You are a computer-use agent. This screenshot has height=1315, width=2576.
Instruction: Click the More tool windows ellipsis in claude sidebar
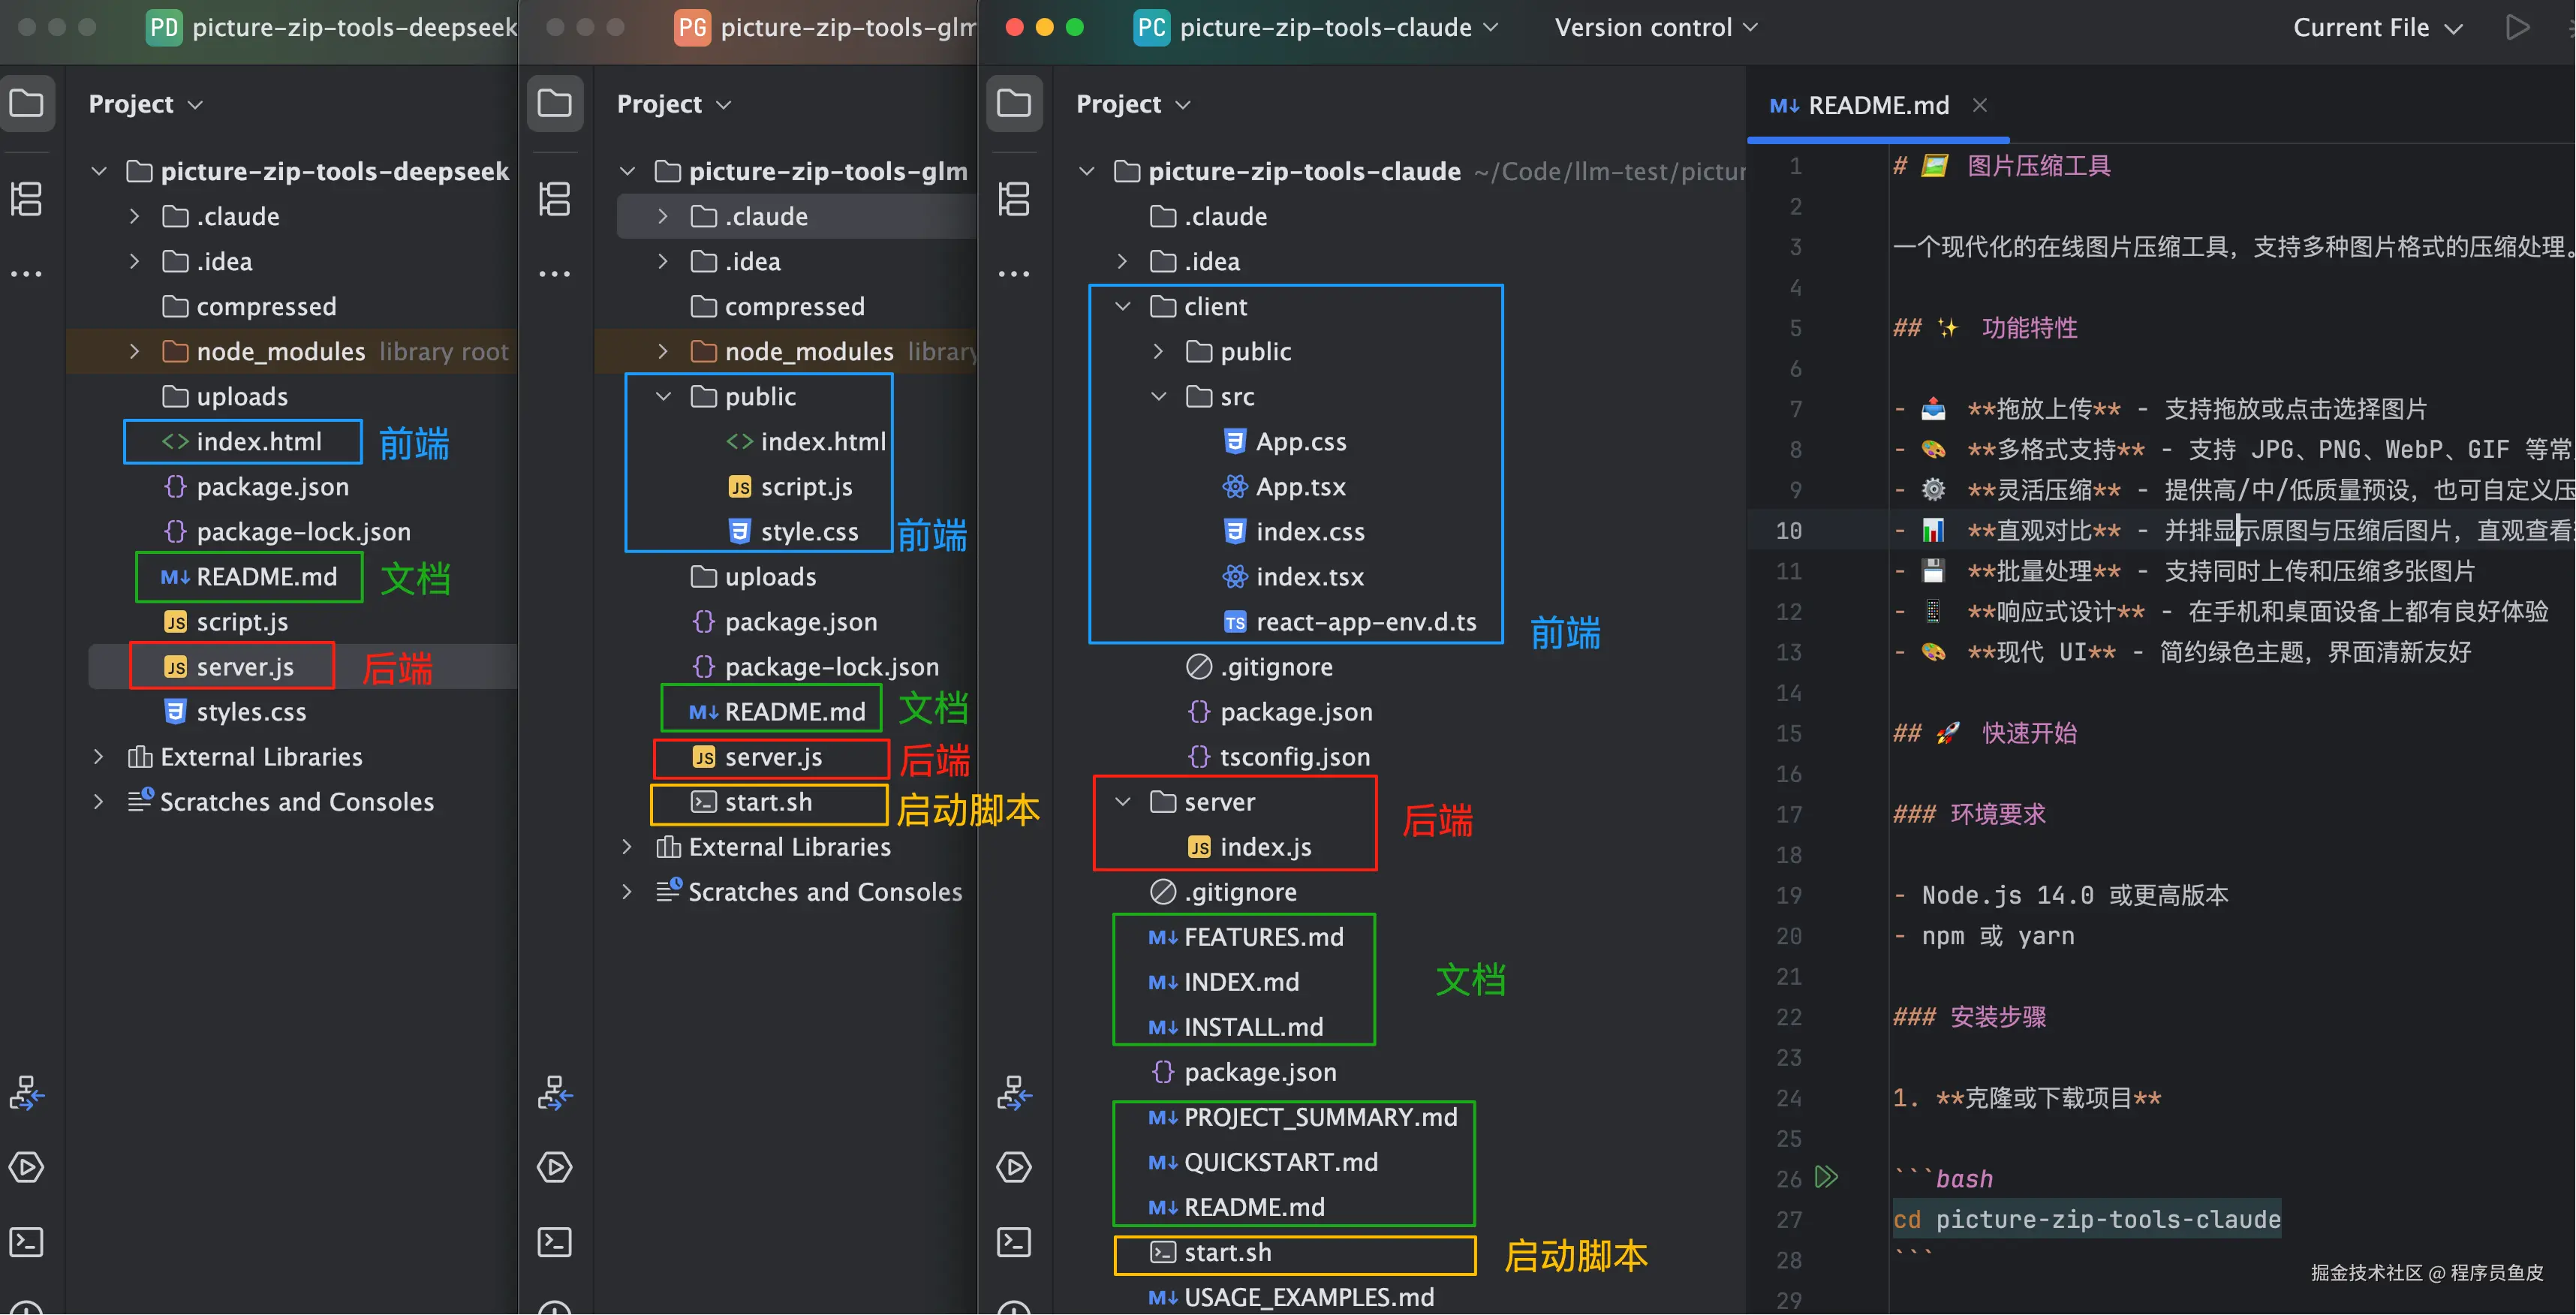coord(1013,273)
